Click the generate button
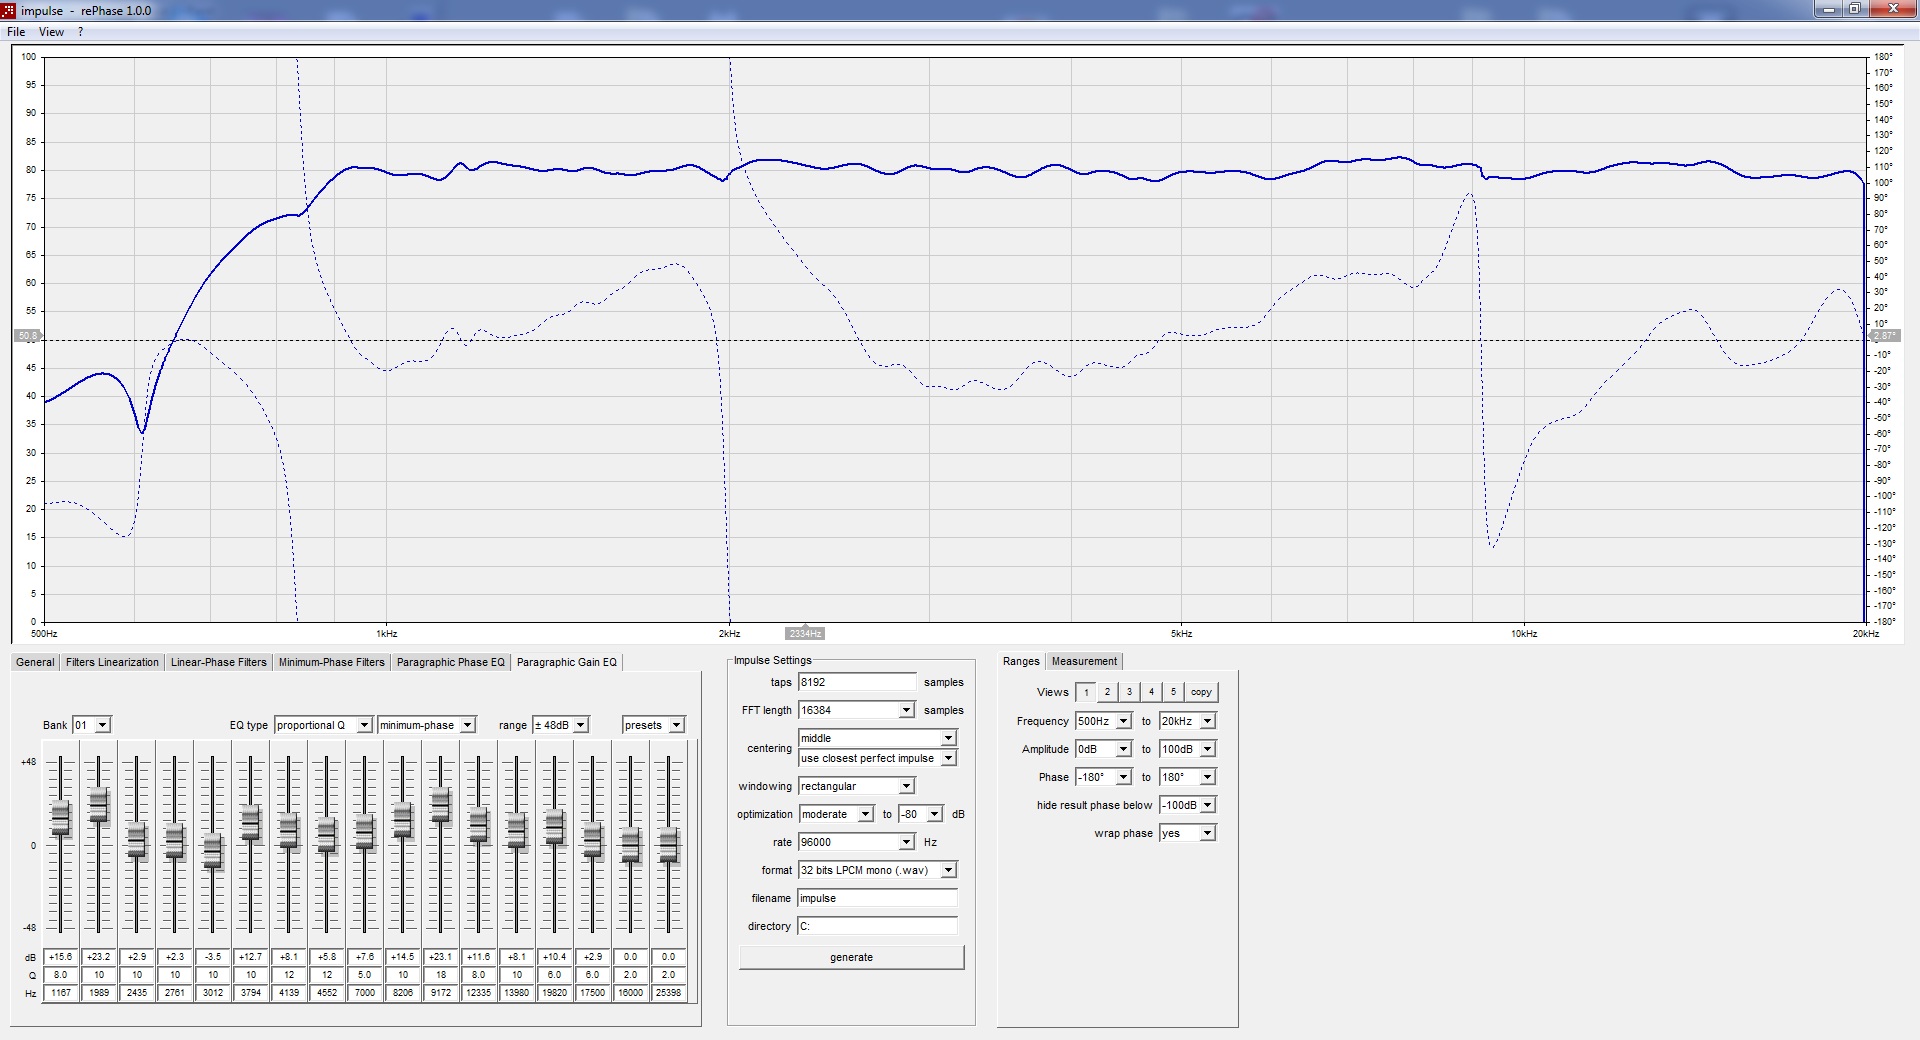 pyautogui.click(x=851, y=957)
